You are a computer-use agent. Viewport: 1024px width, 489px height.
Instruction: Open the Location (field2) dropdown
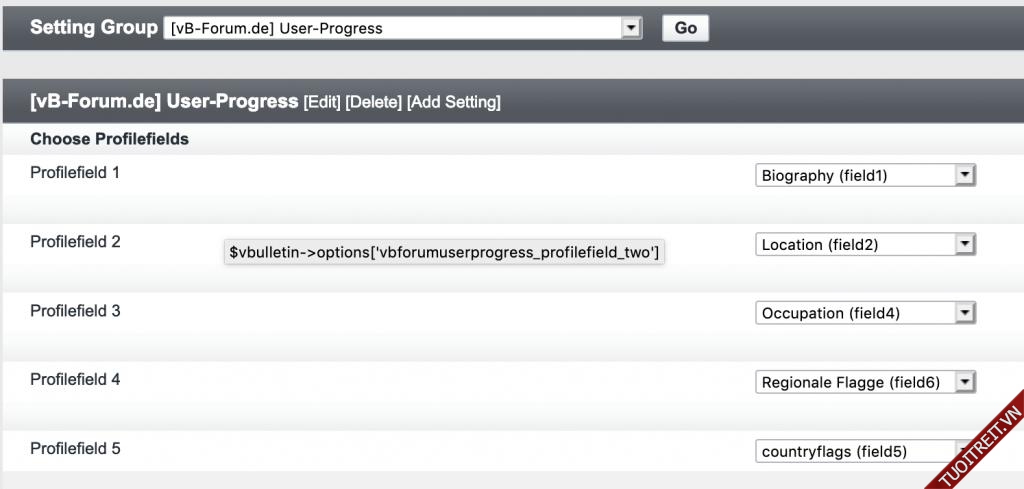click(x=865, y=245)
